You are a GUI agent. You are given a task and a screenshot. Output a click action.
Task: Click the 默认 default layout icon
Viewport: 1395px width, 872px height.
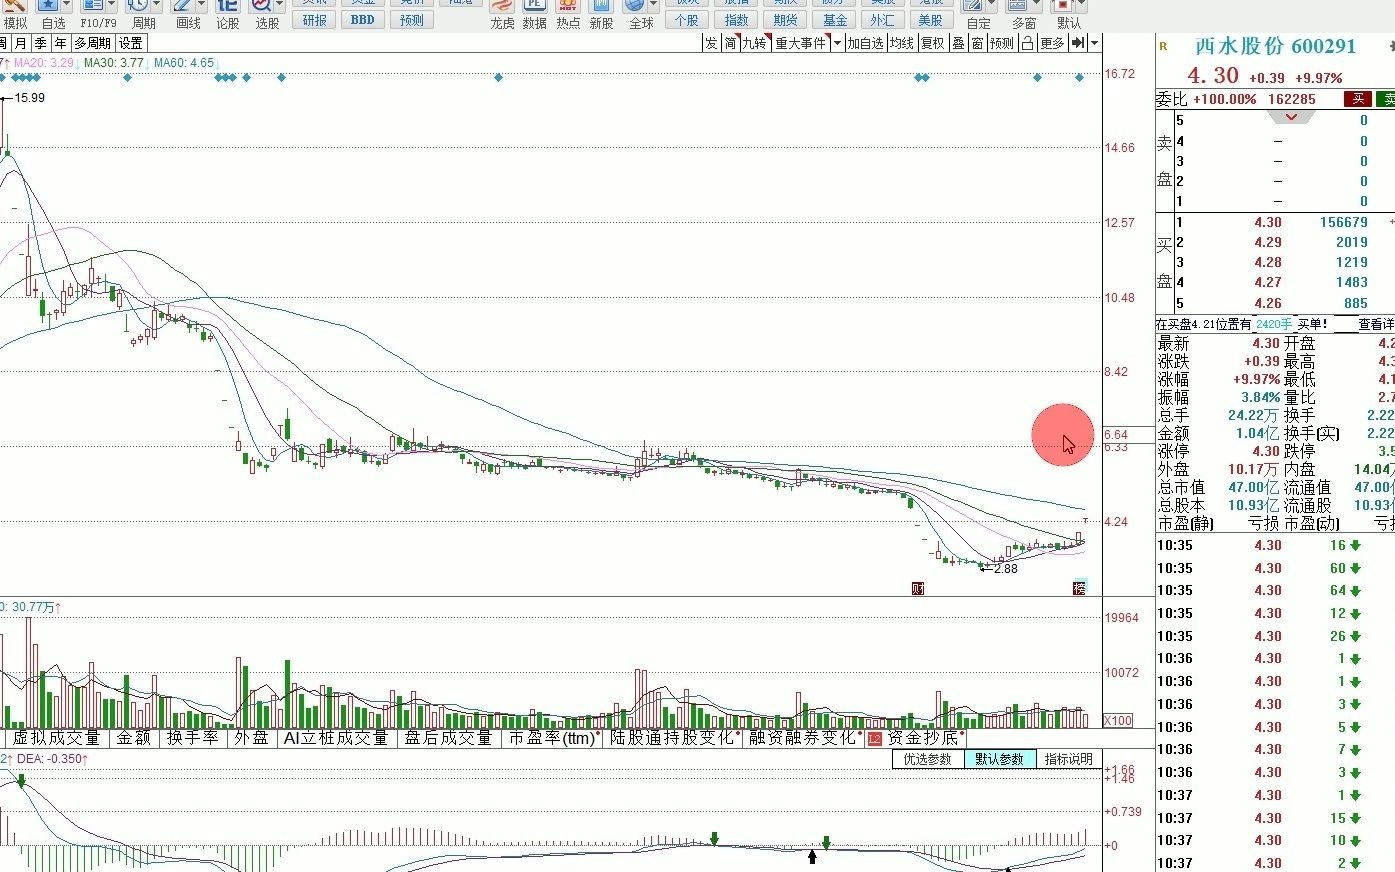(1062, 6)
